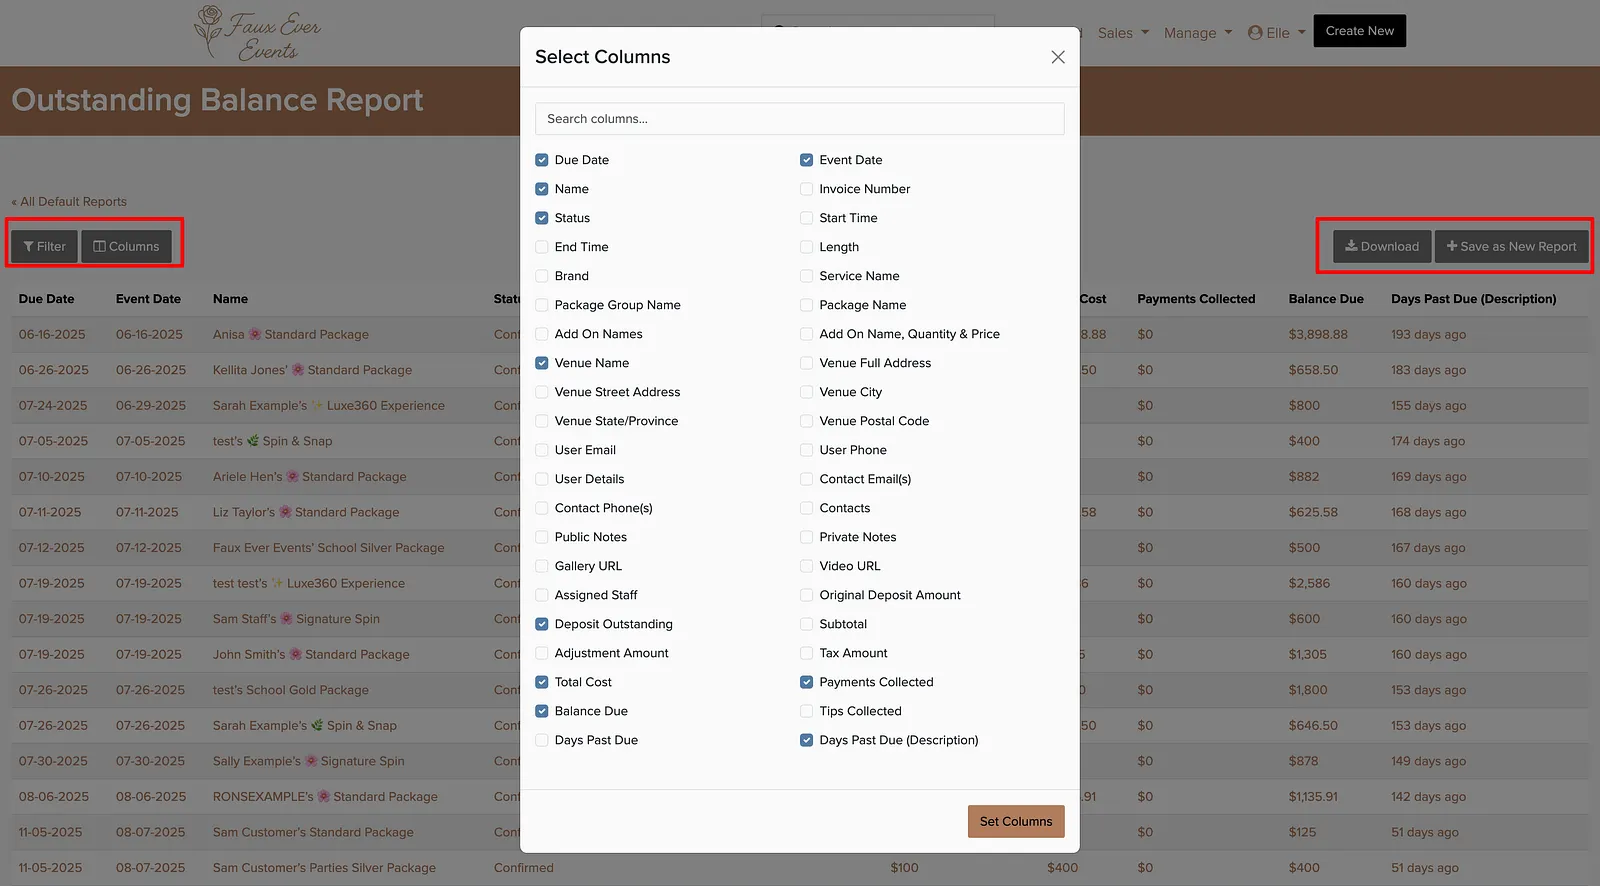Enable the Contact Email(s) column
The width and height of the screenshot is (1600, 886).
pos(806,479)
